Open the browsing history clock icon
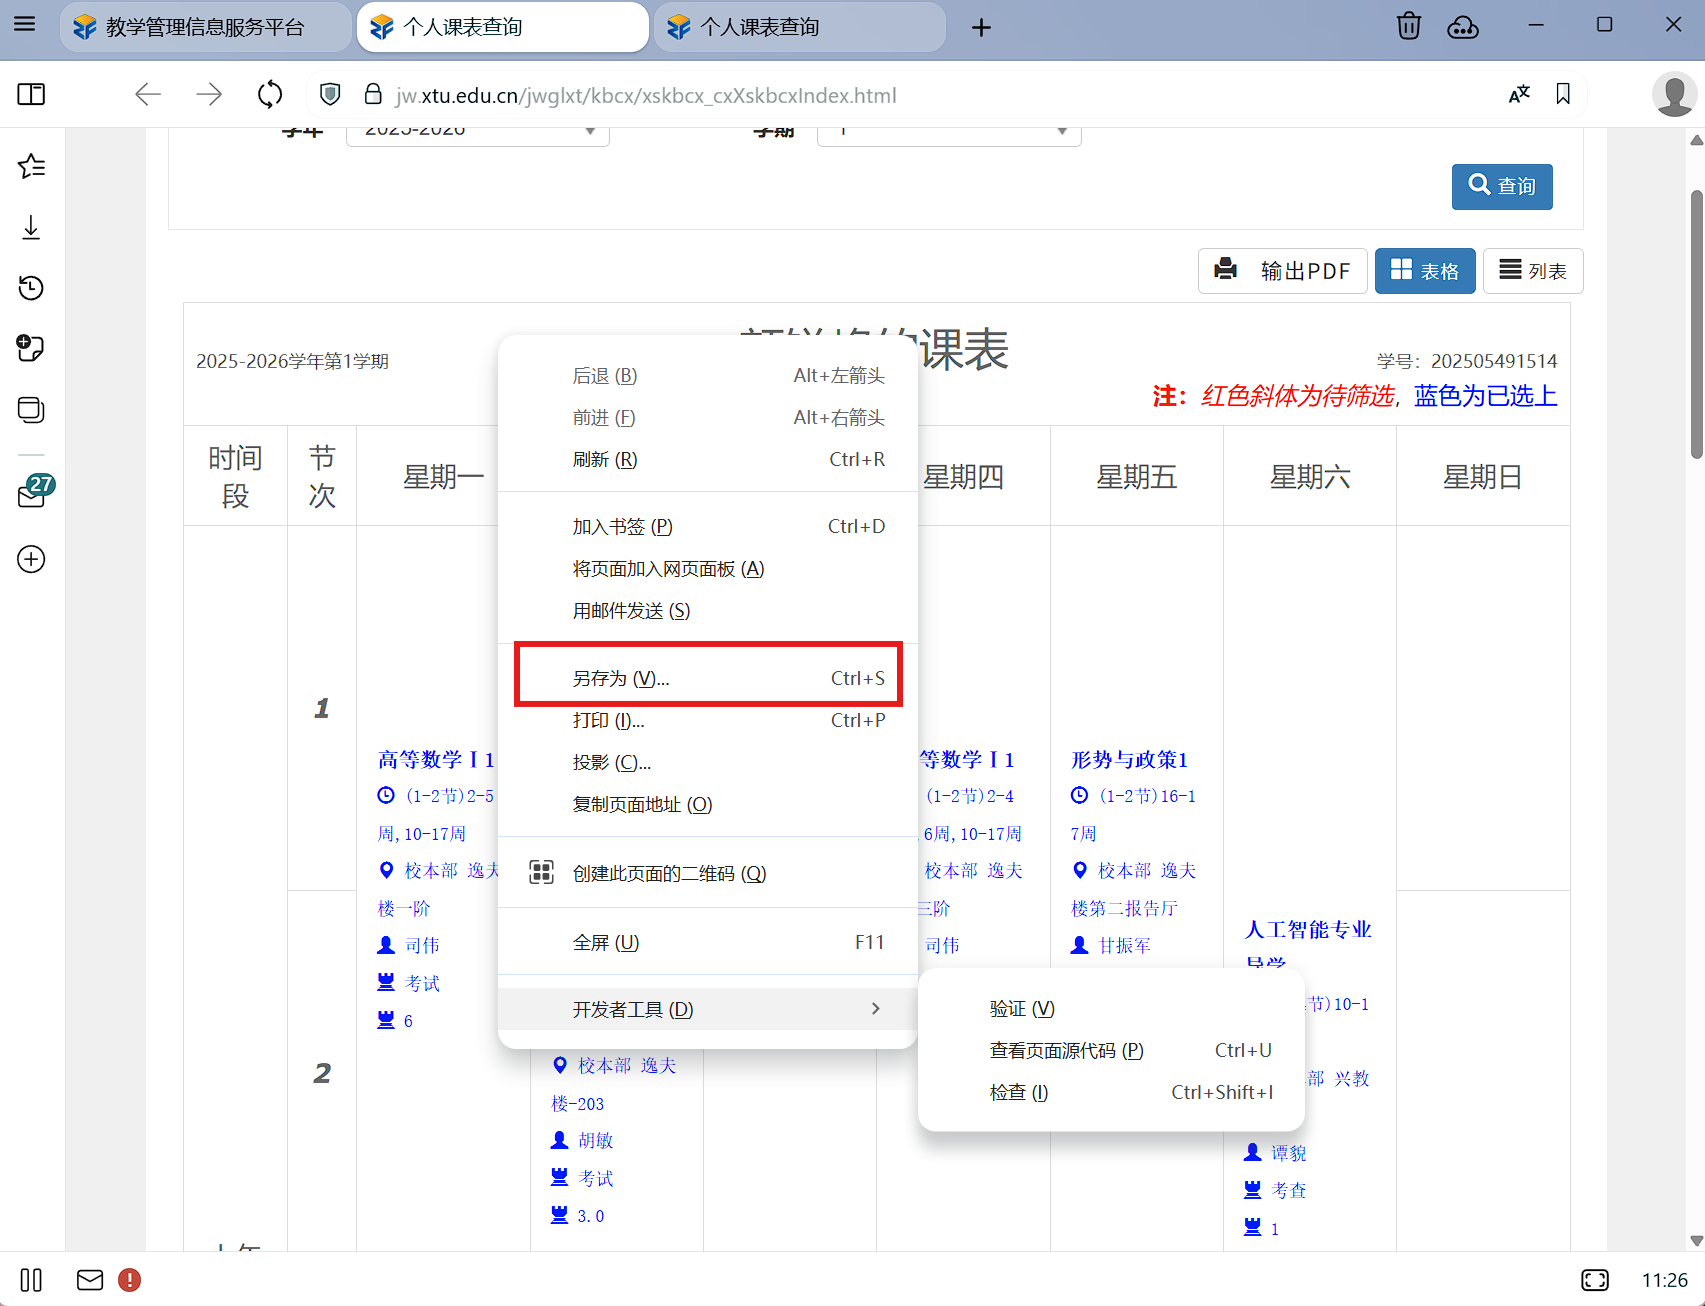Screen dimensions: 1705x1306 click(x=32, y=288)
